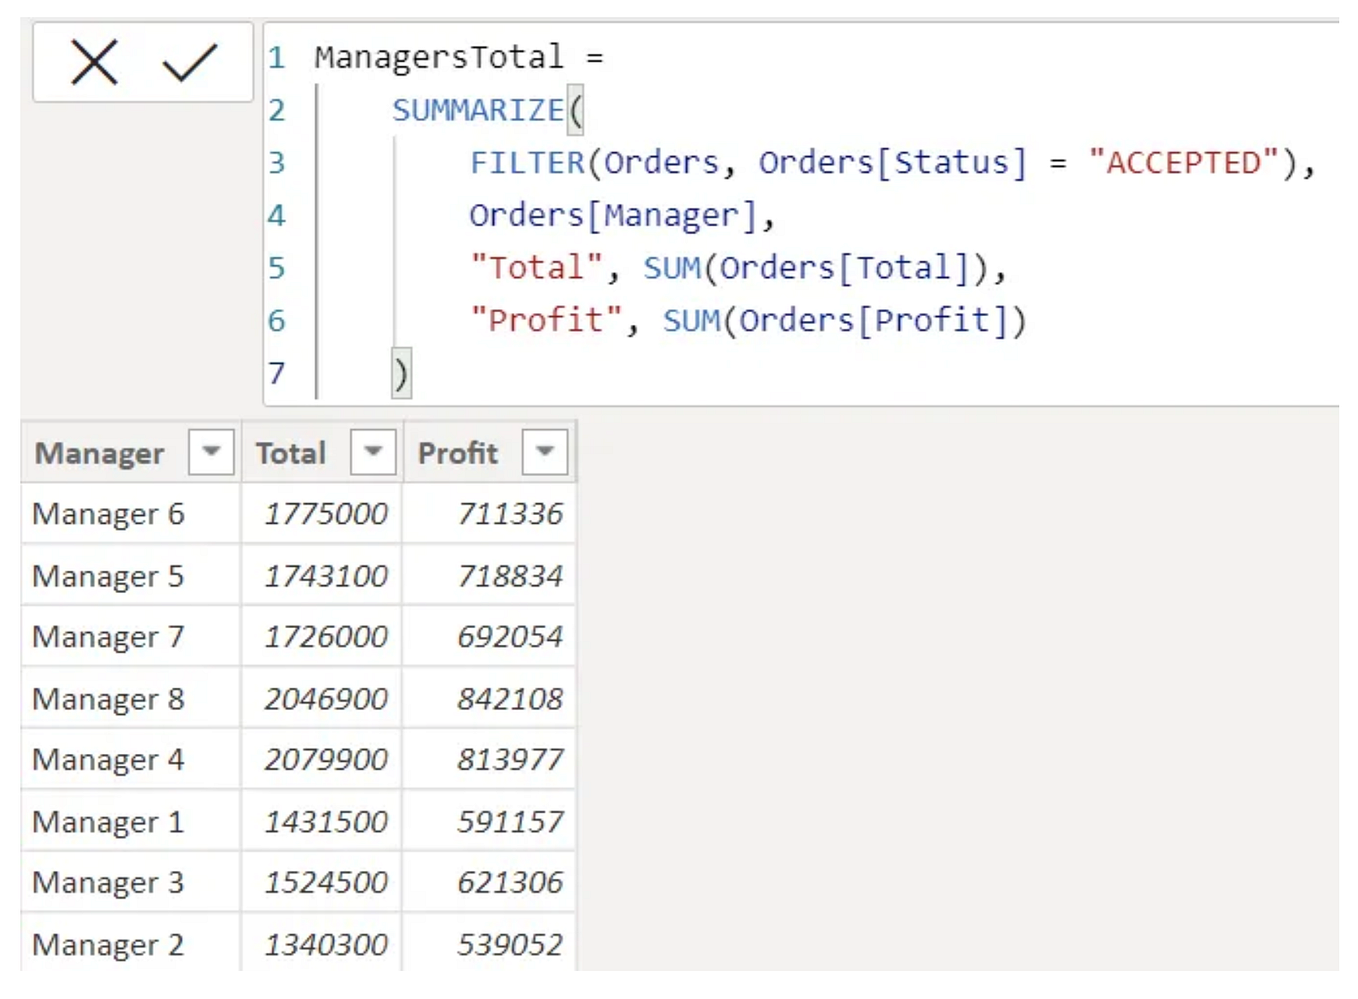
Task: Select the Manager column header
Action: pos(100,453)
